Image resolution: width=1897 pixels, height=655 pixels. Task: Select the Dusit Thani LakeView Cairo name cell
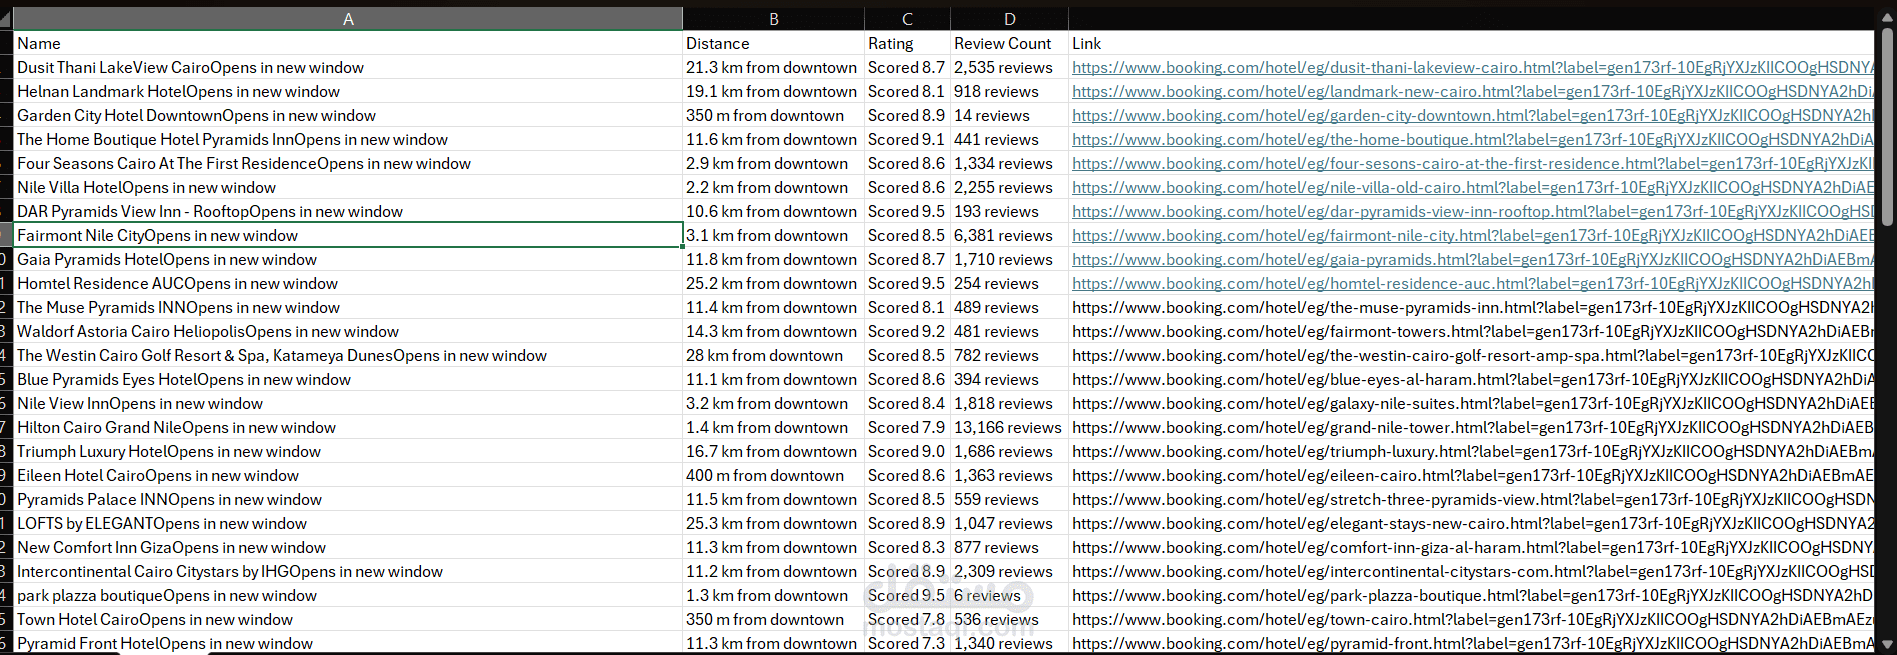[x=348, y=67]
